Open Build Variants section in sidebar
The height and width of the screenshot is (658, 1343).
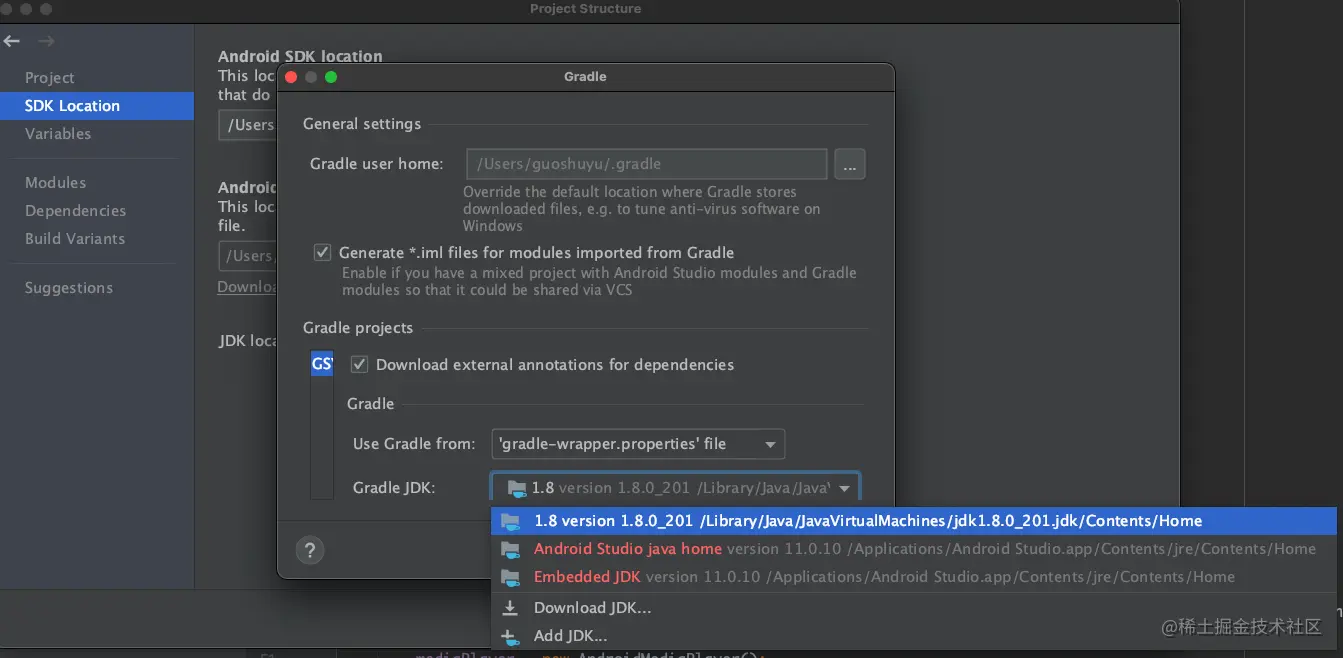pos(75,239)
